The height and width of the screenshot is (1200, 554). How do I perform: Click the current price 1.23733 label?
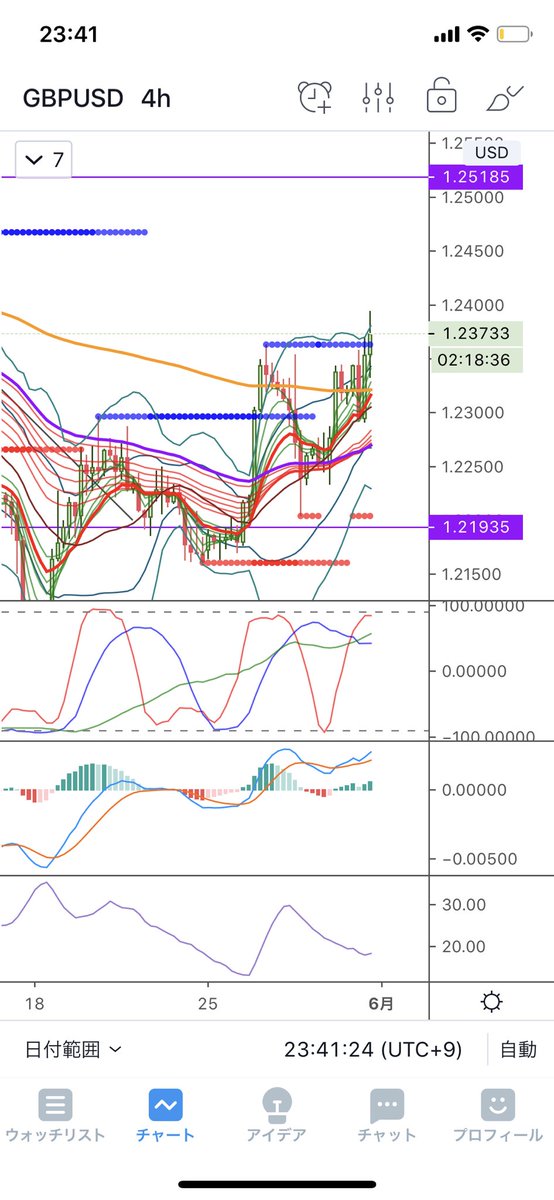point(476,335)
